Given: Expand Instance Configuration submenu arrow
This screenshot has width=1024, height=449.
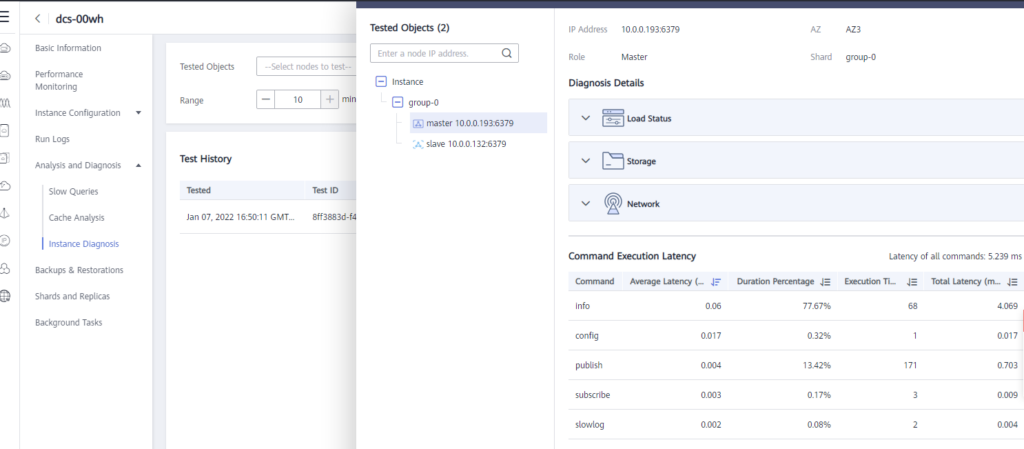Looking at the screenshot, I should pyautogui.click(x=138, y=113).
